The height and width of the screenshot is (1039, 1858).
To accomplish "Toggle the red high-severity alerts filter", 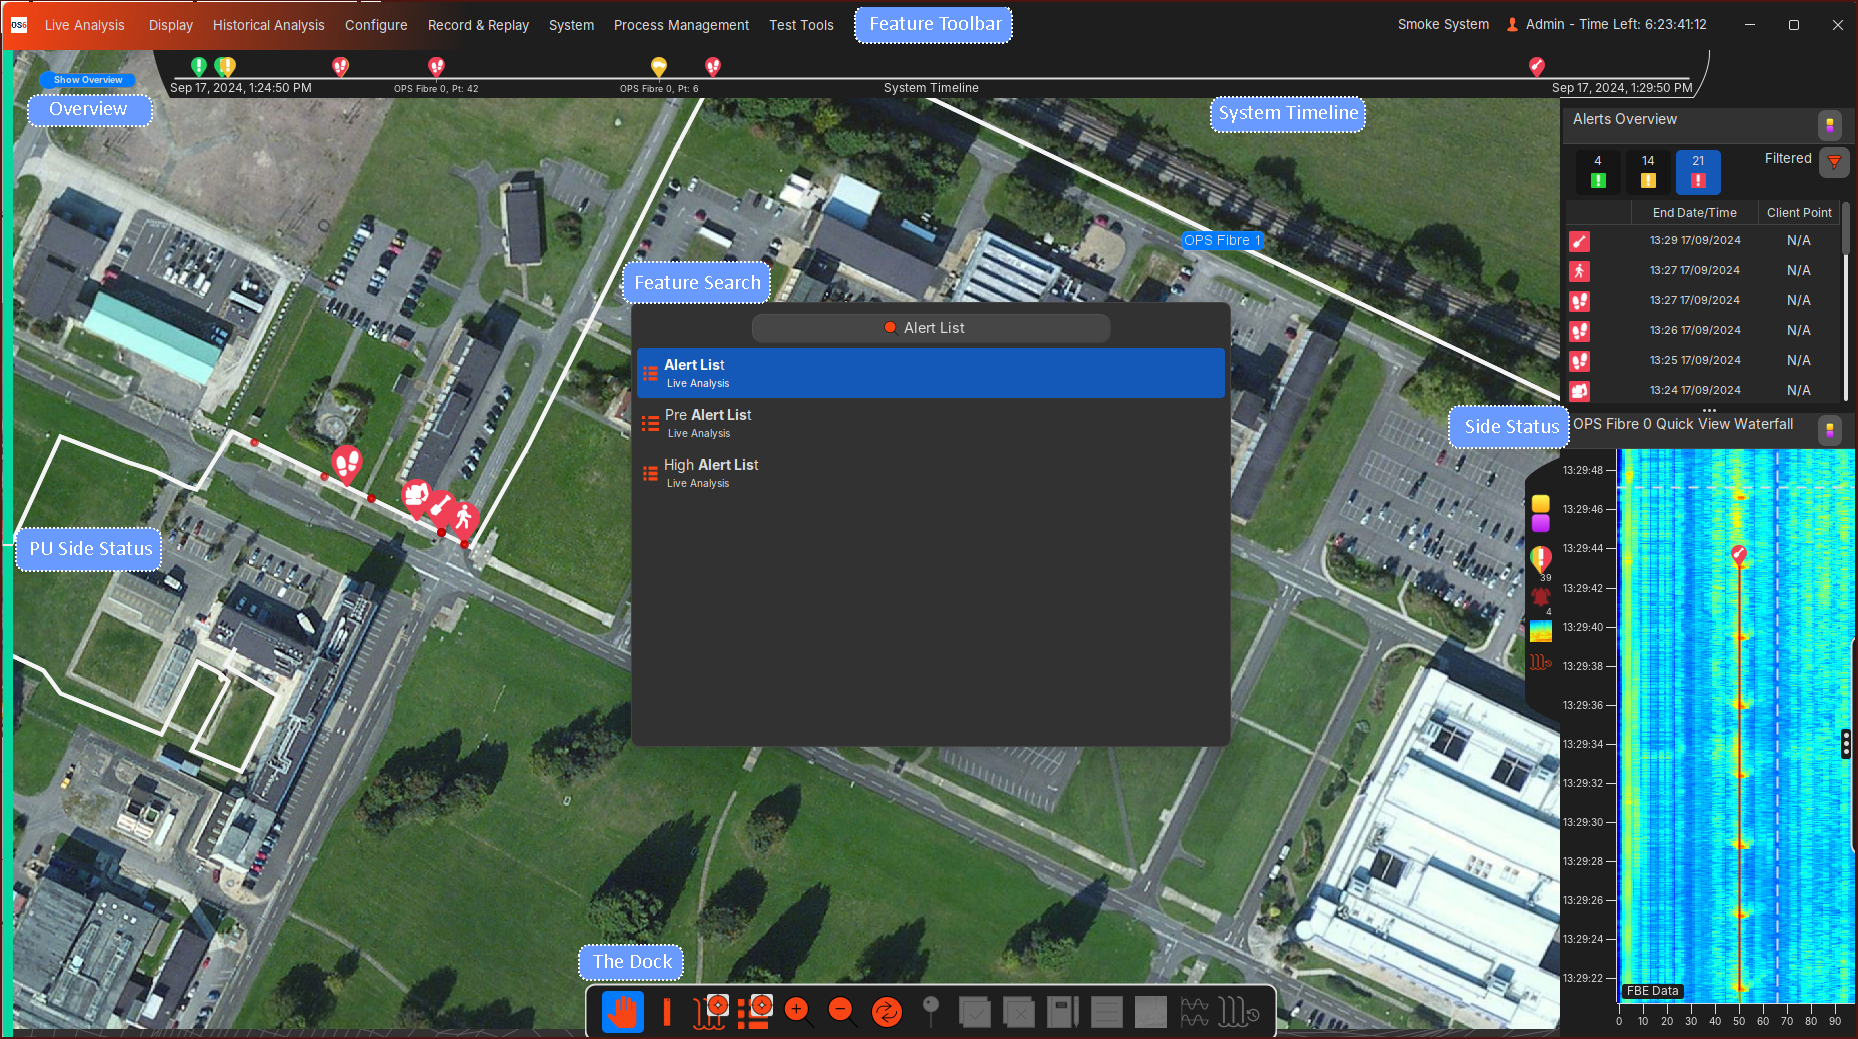I will pyautogui.click(x=1698, y=172).
